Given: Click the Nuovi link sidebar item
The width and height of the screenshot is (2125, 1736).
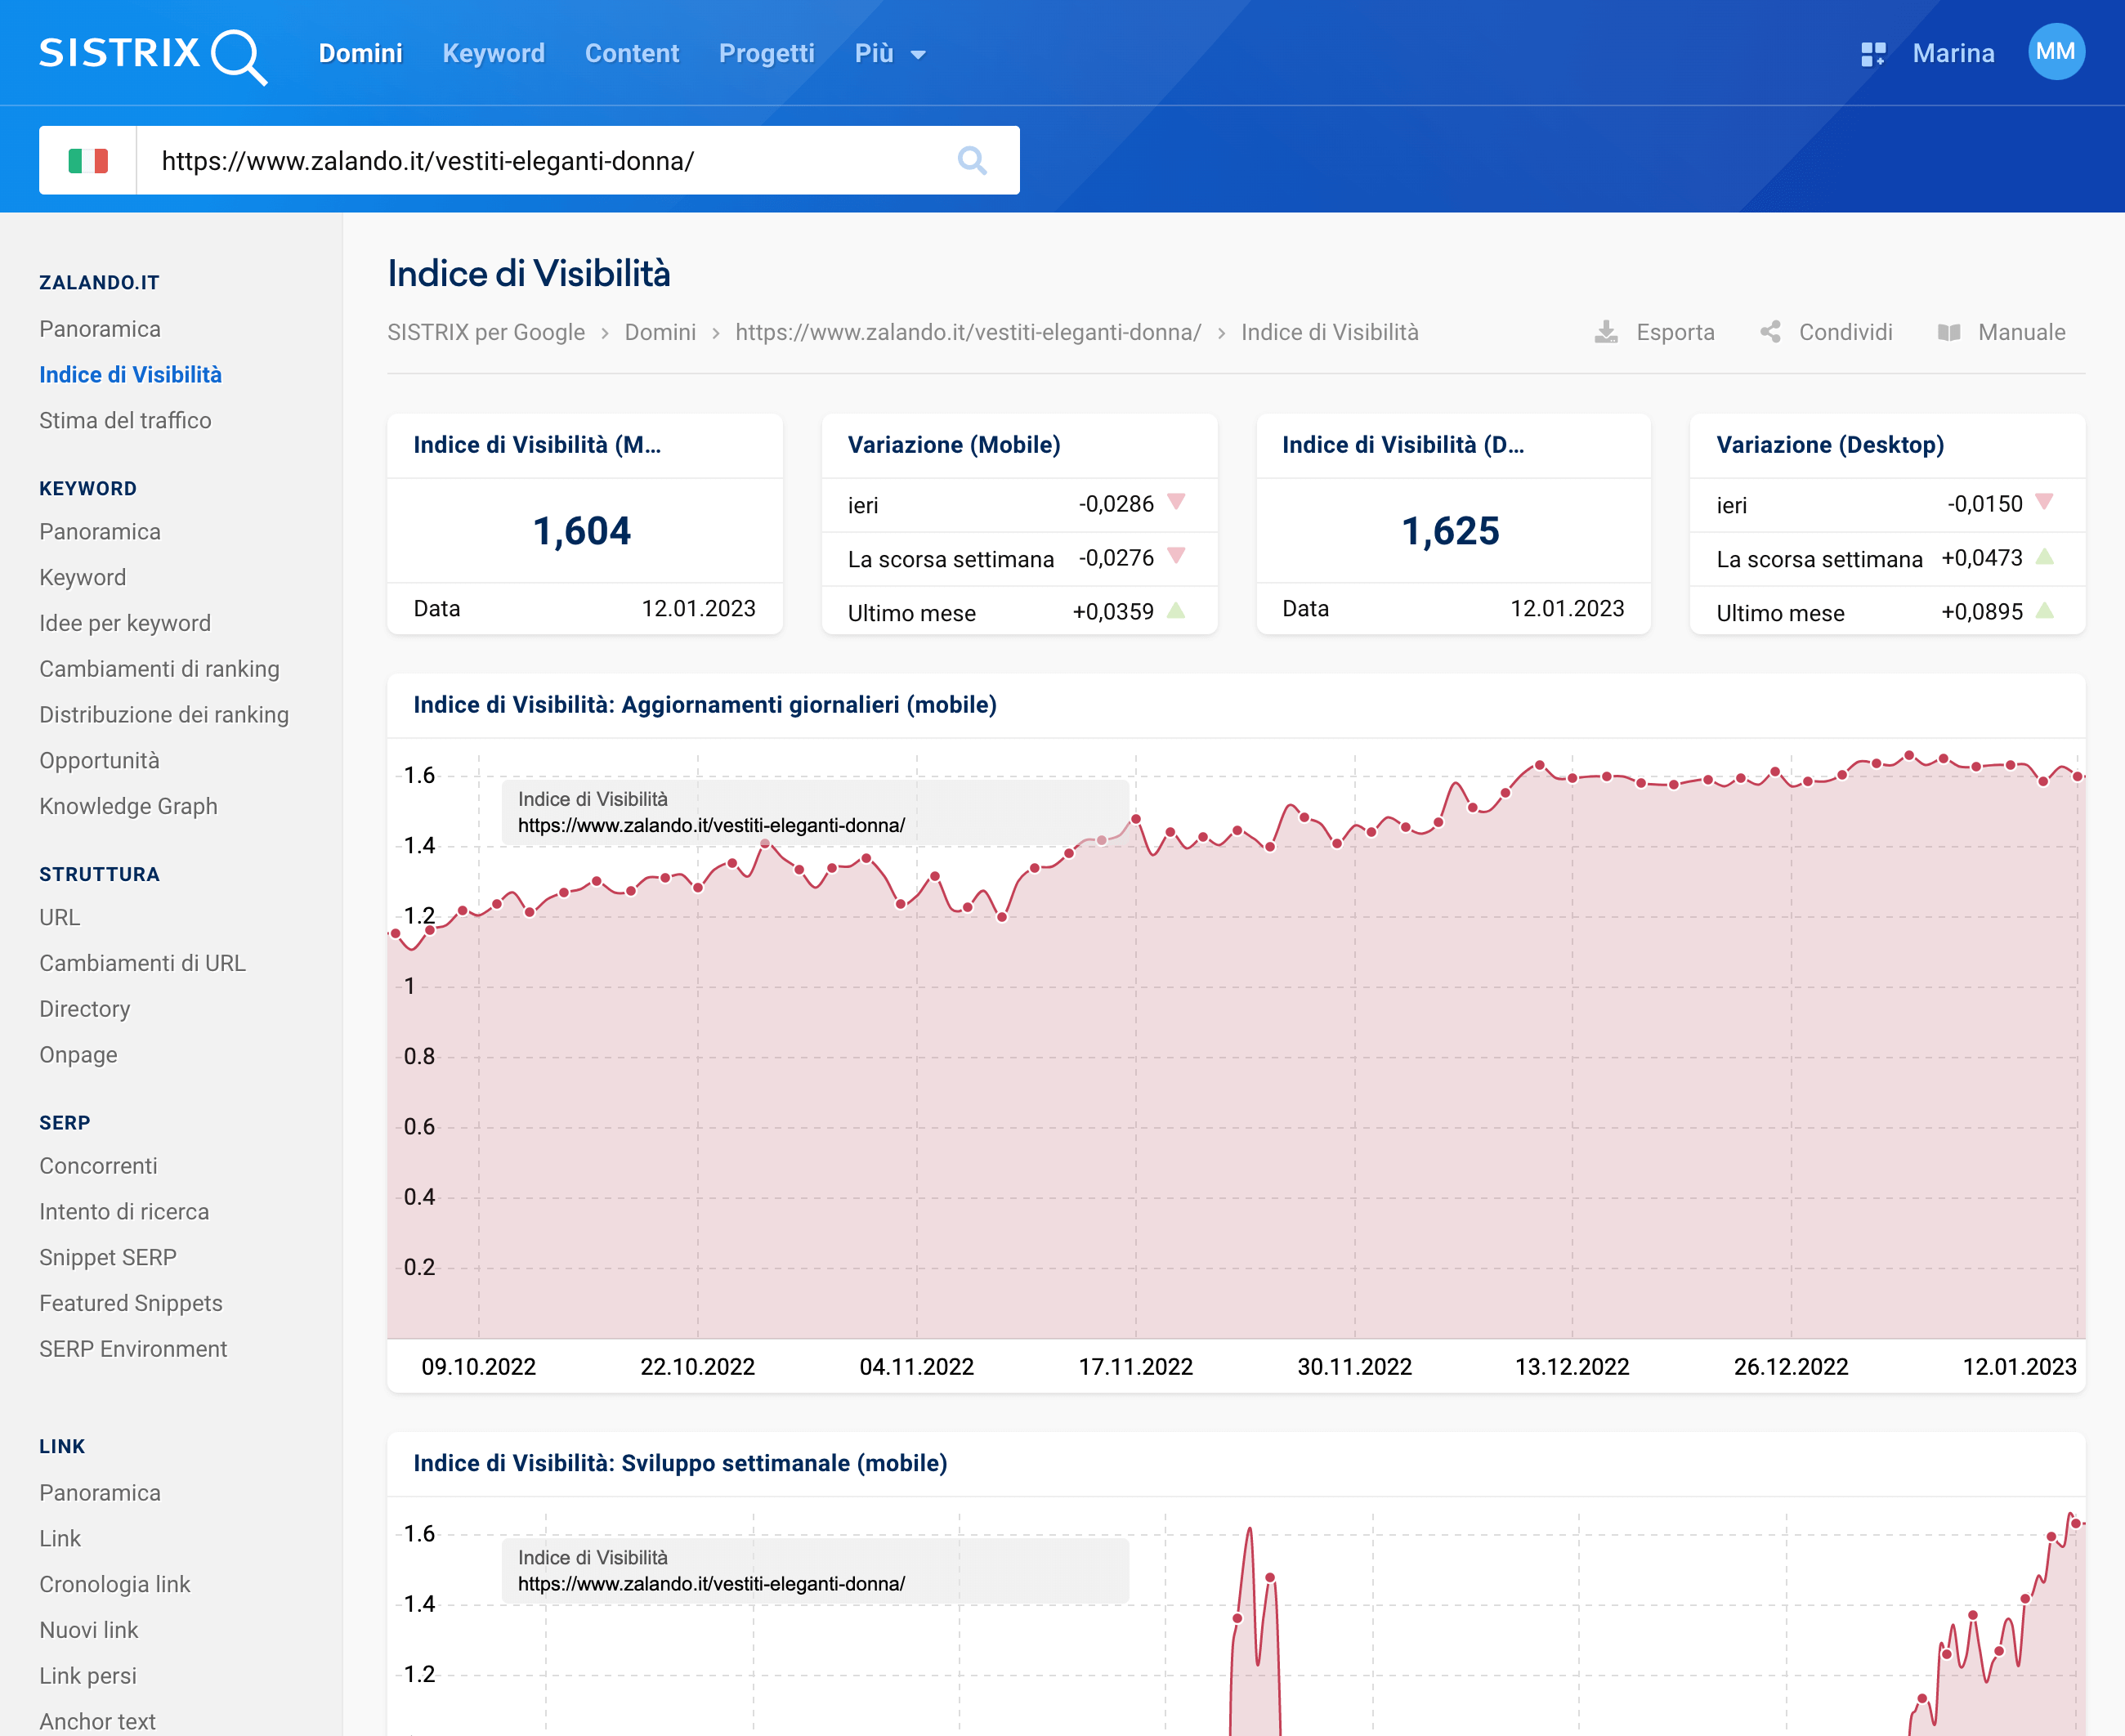Looking at the screenshot, I should 88,1630.
